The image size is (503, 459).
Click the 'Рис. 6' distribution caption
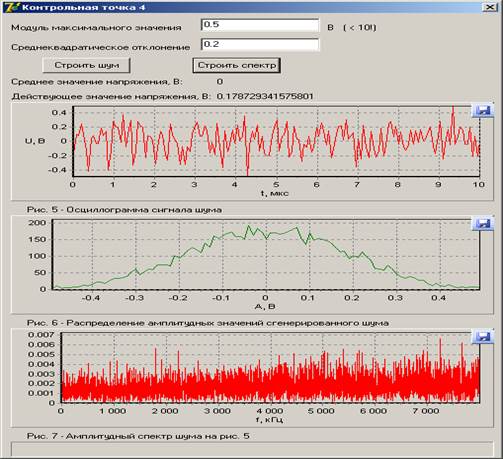[208, 323]
